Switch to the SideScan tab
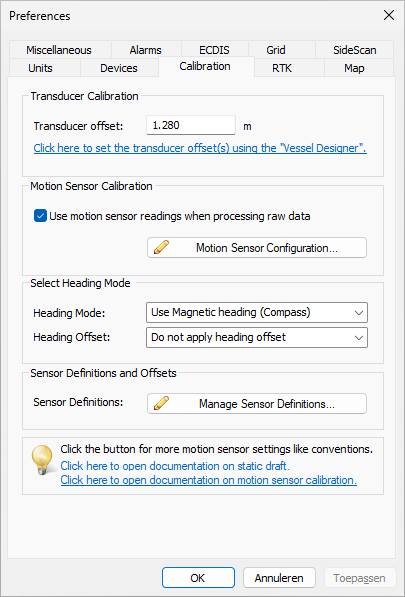The height and width of the screenshot is (597, 405). click(x=355, y=50)
